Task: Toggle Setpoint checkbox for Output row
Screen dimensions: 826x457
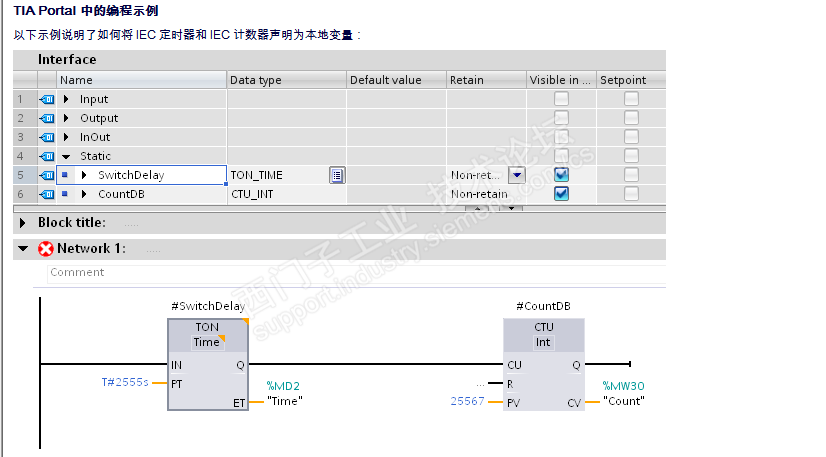Action: click(x=631, y=117)
